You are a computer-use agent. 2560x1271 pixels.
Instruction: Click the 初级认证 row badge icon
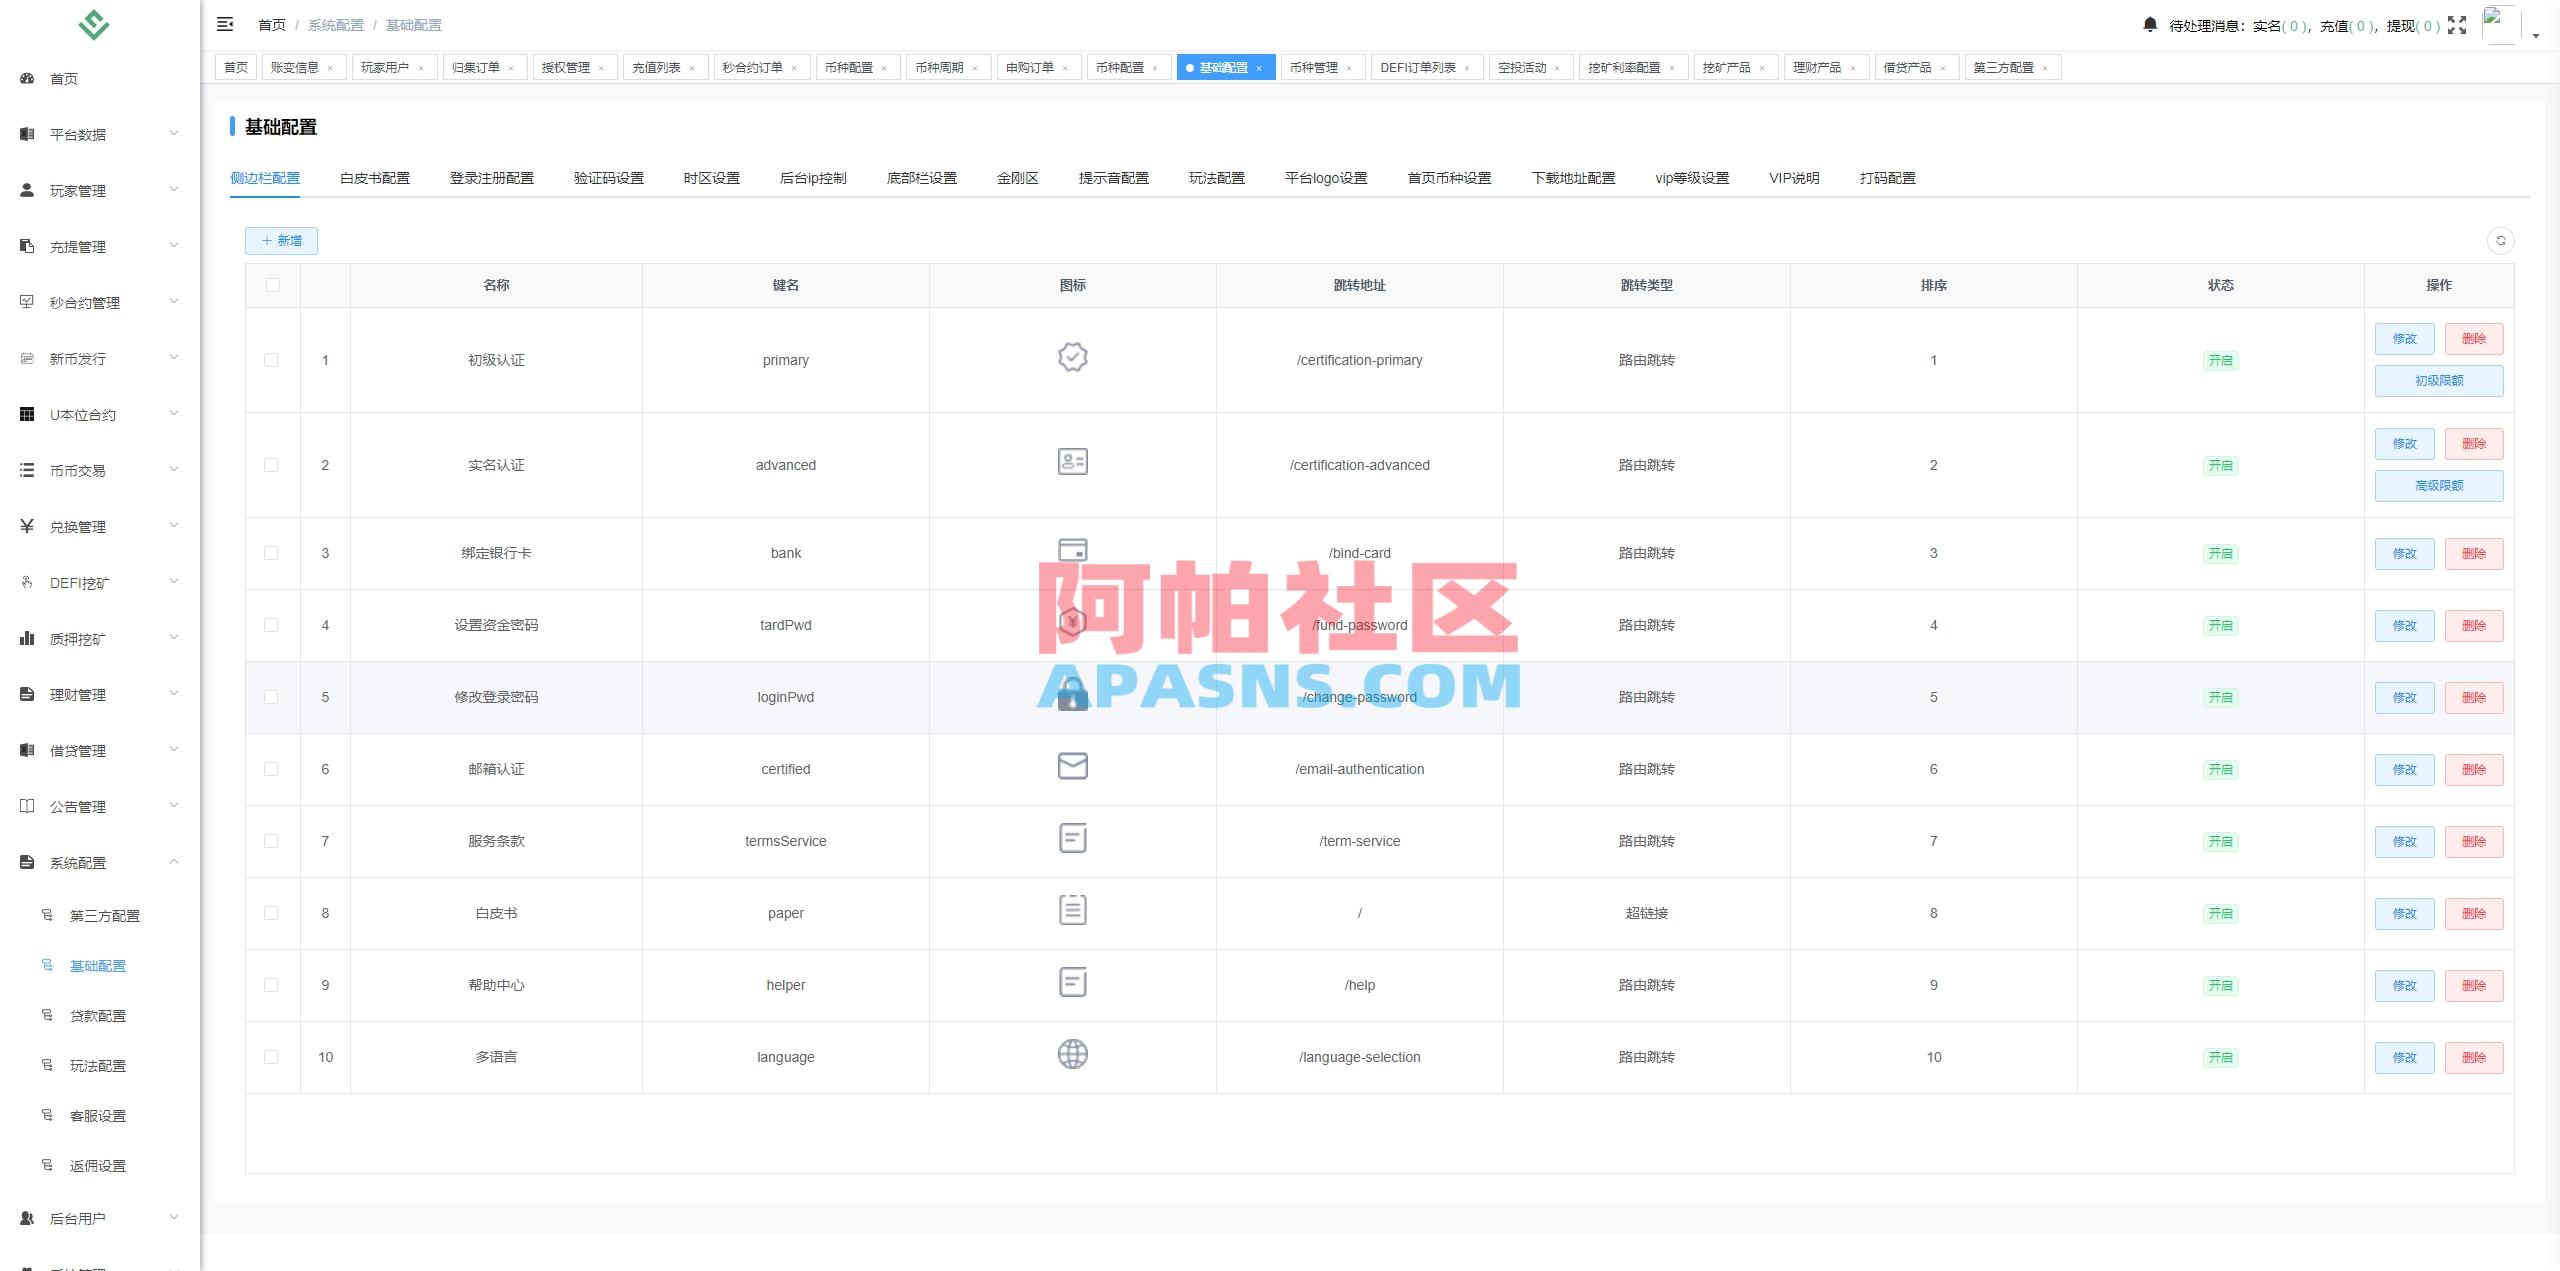1072,357
